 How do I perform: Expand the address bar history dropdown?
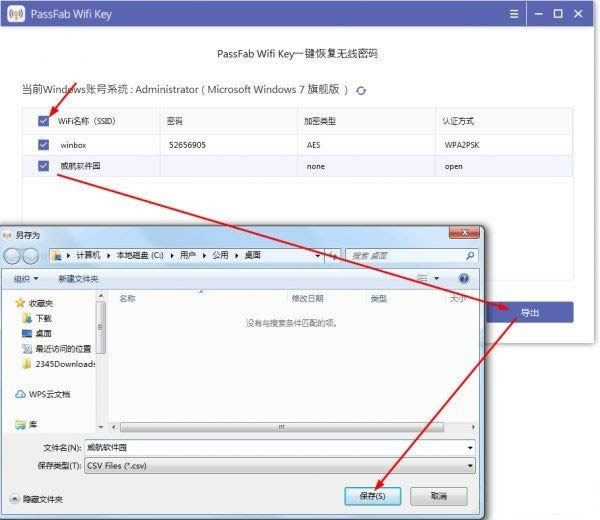[318, 256]
